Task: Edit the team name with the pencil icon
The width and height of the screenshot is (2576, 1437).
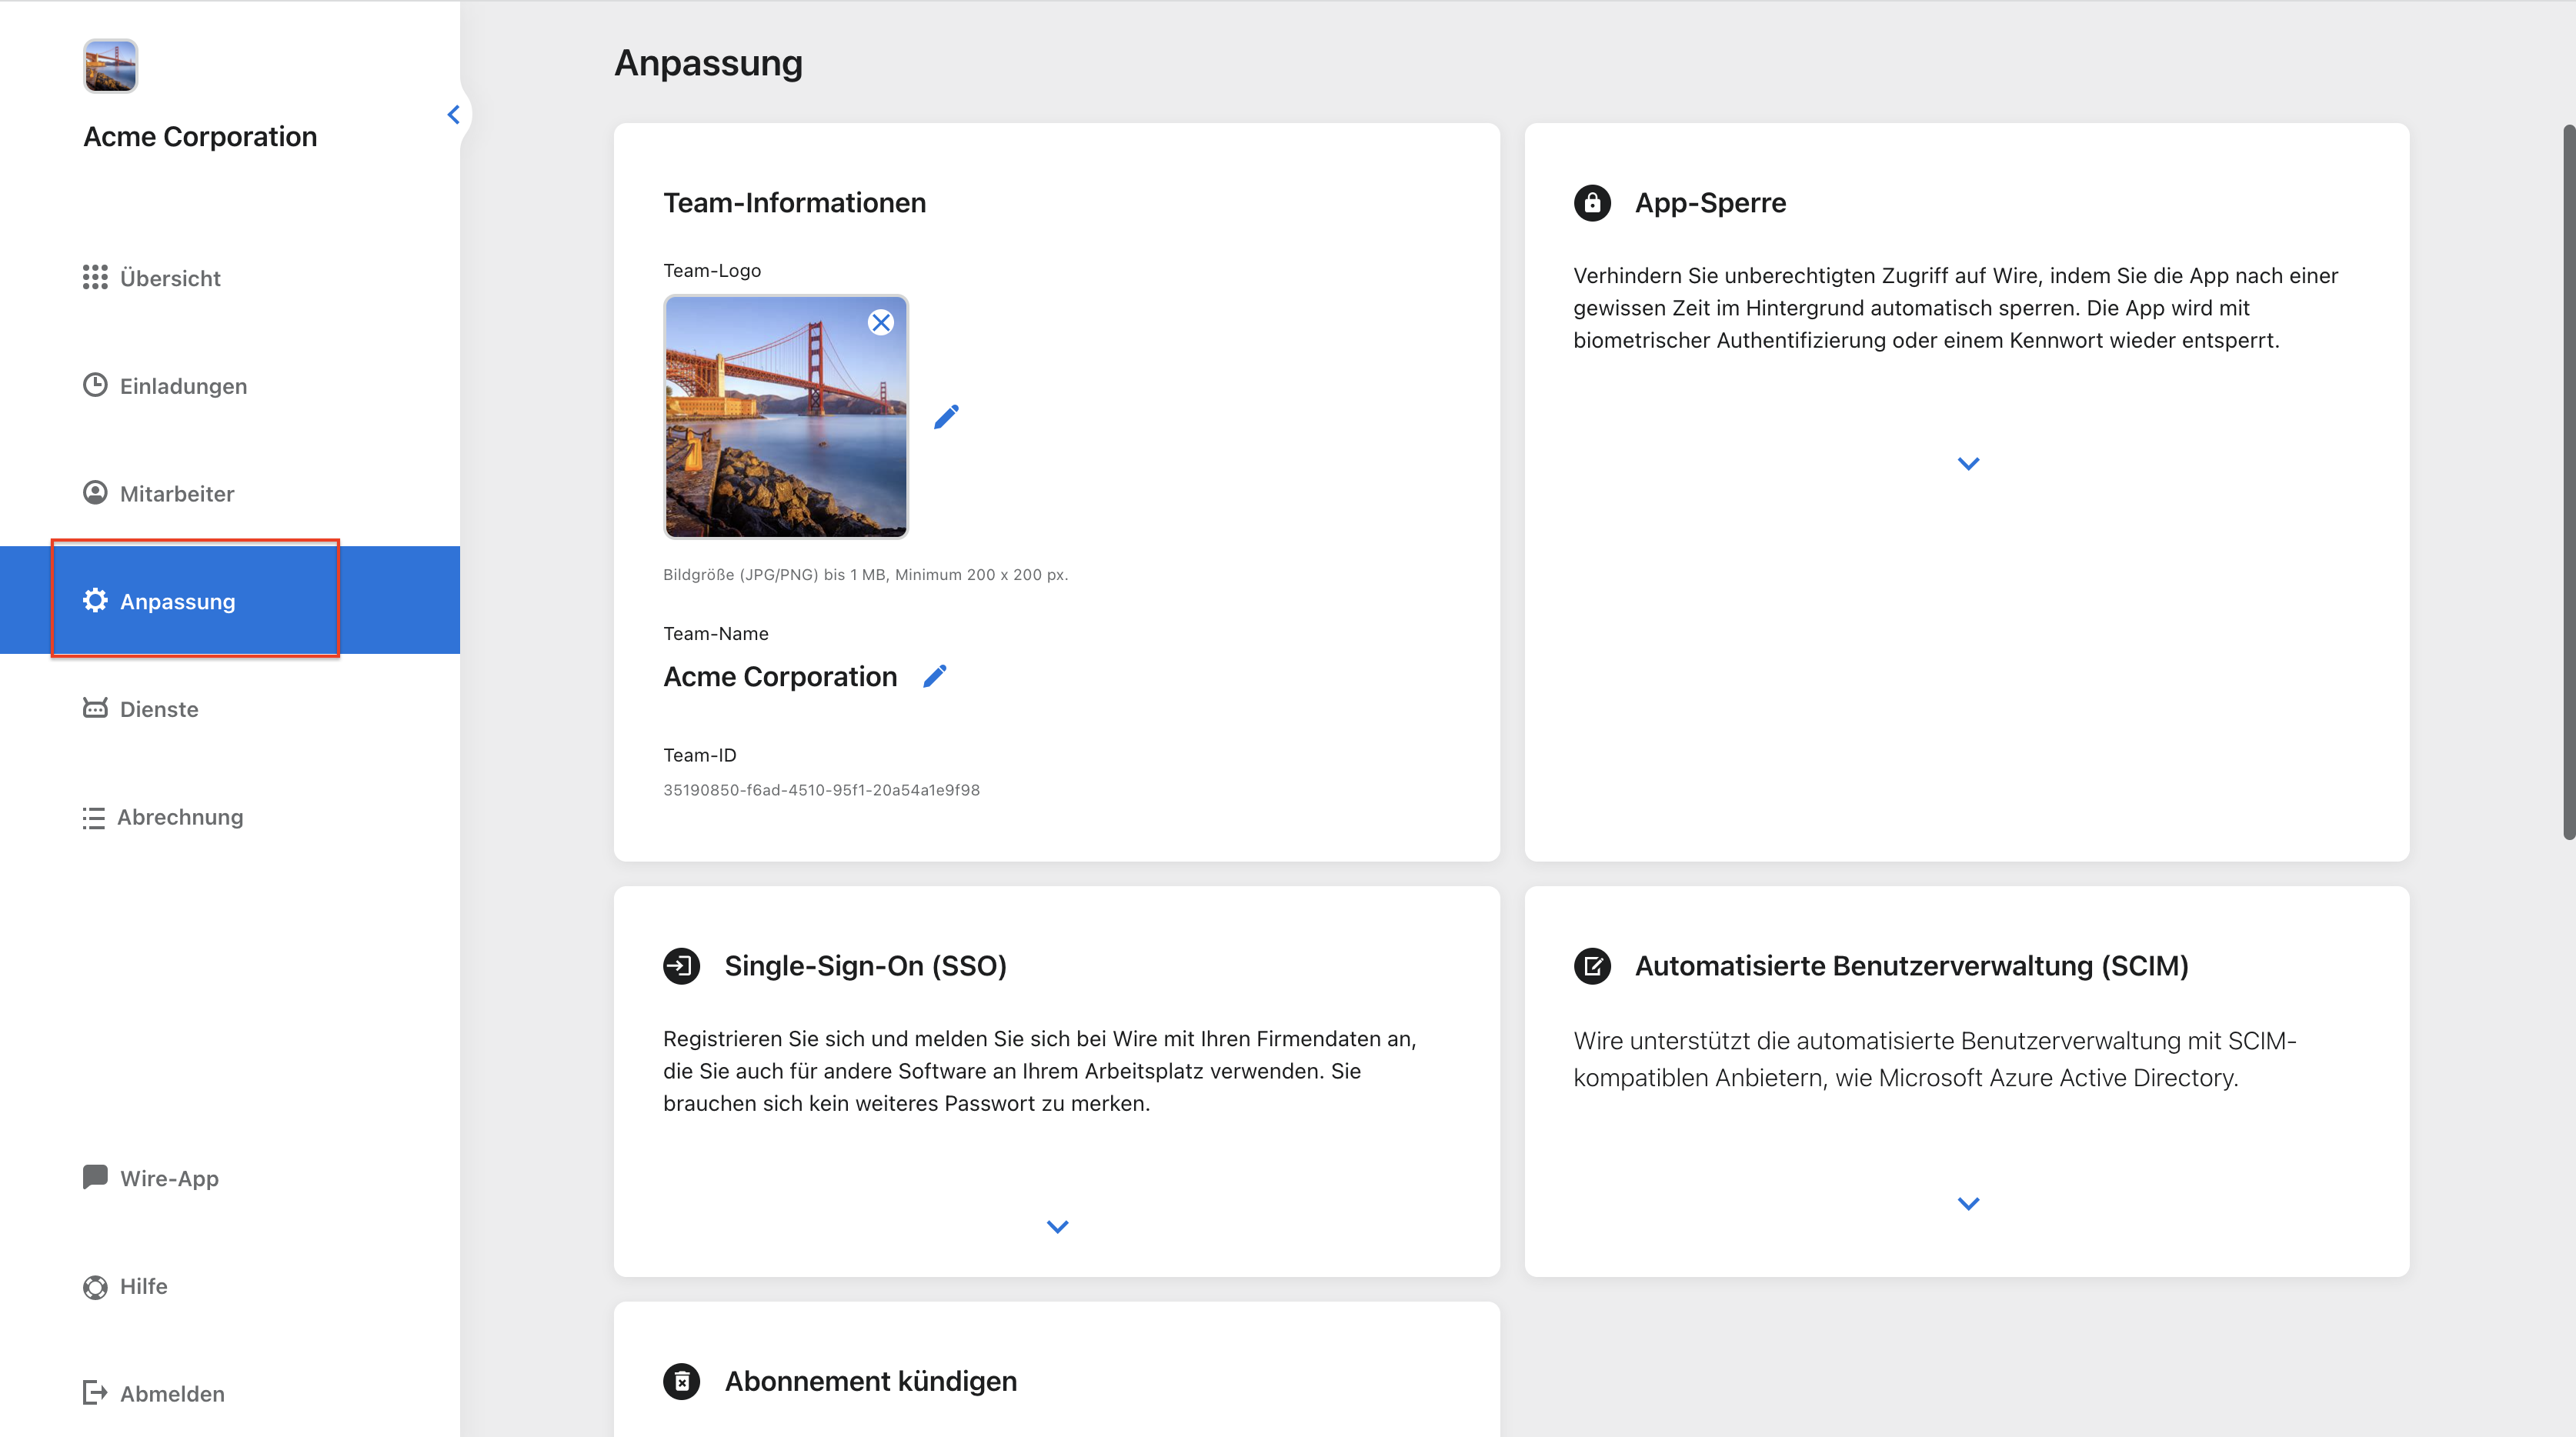Action: tap(934, 677)
